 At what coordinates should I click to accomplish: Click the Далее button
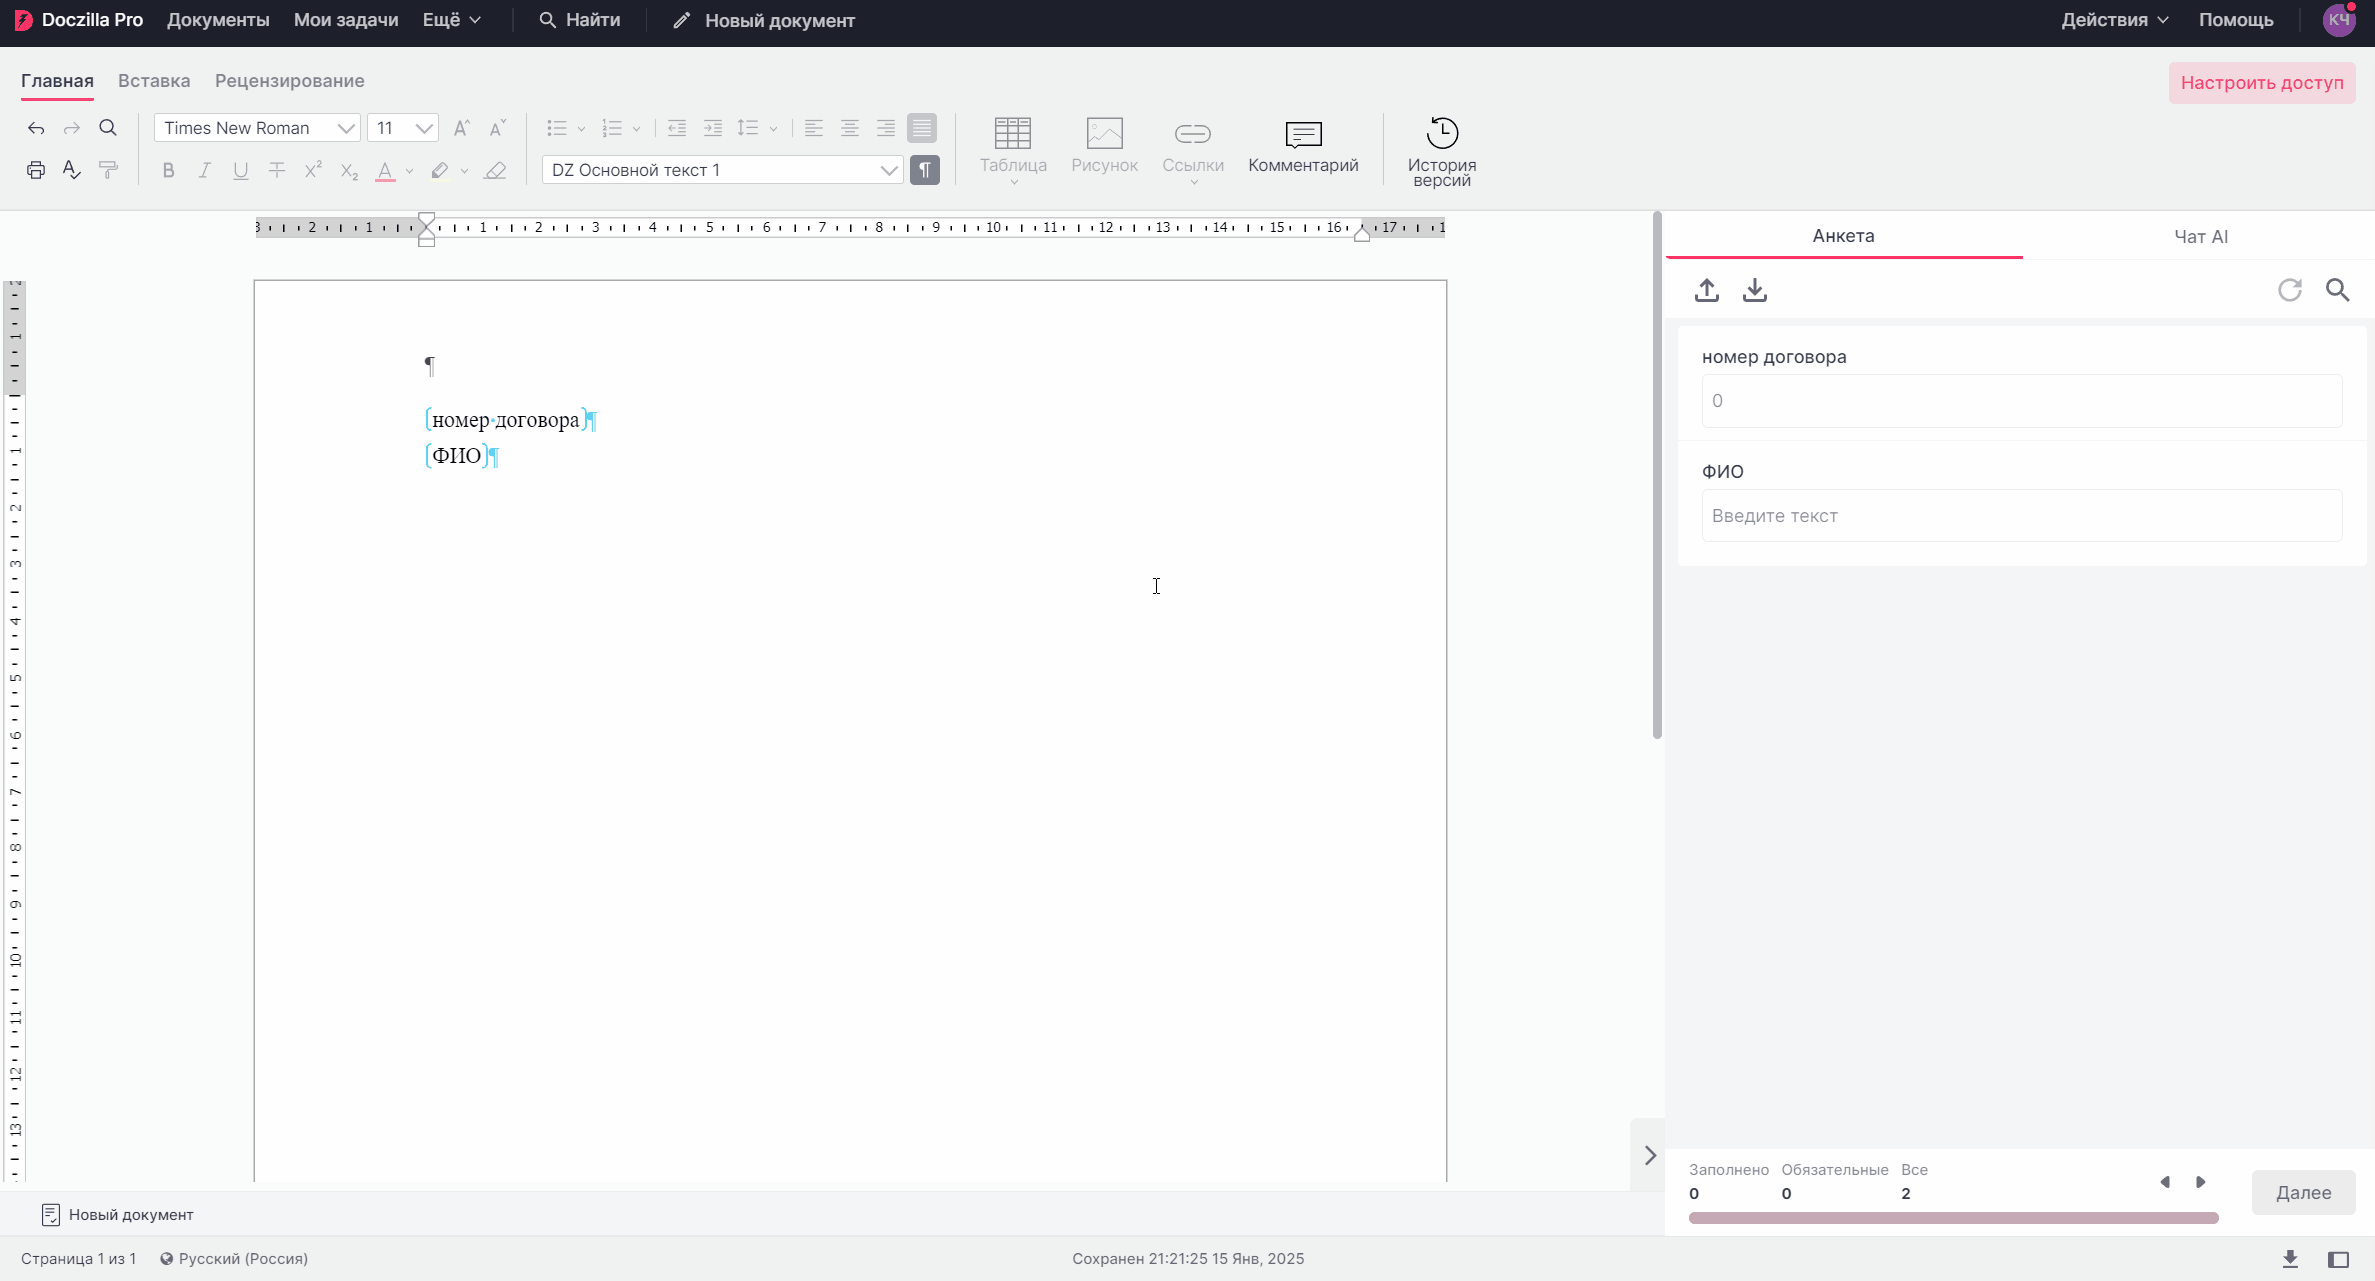[2303, 1192]
